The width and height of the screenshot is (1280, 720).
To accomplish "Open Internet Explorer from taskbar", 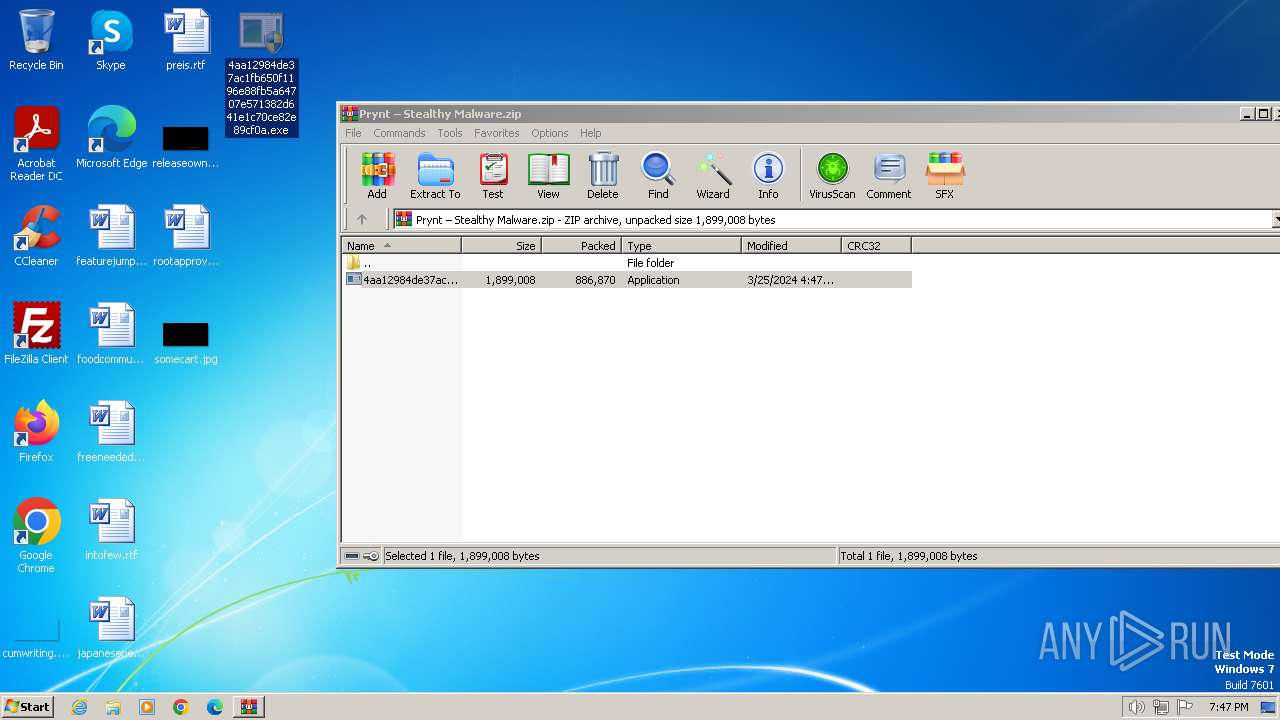I will click(79, 707).
